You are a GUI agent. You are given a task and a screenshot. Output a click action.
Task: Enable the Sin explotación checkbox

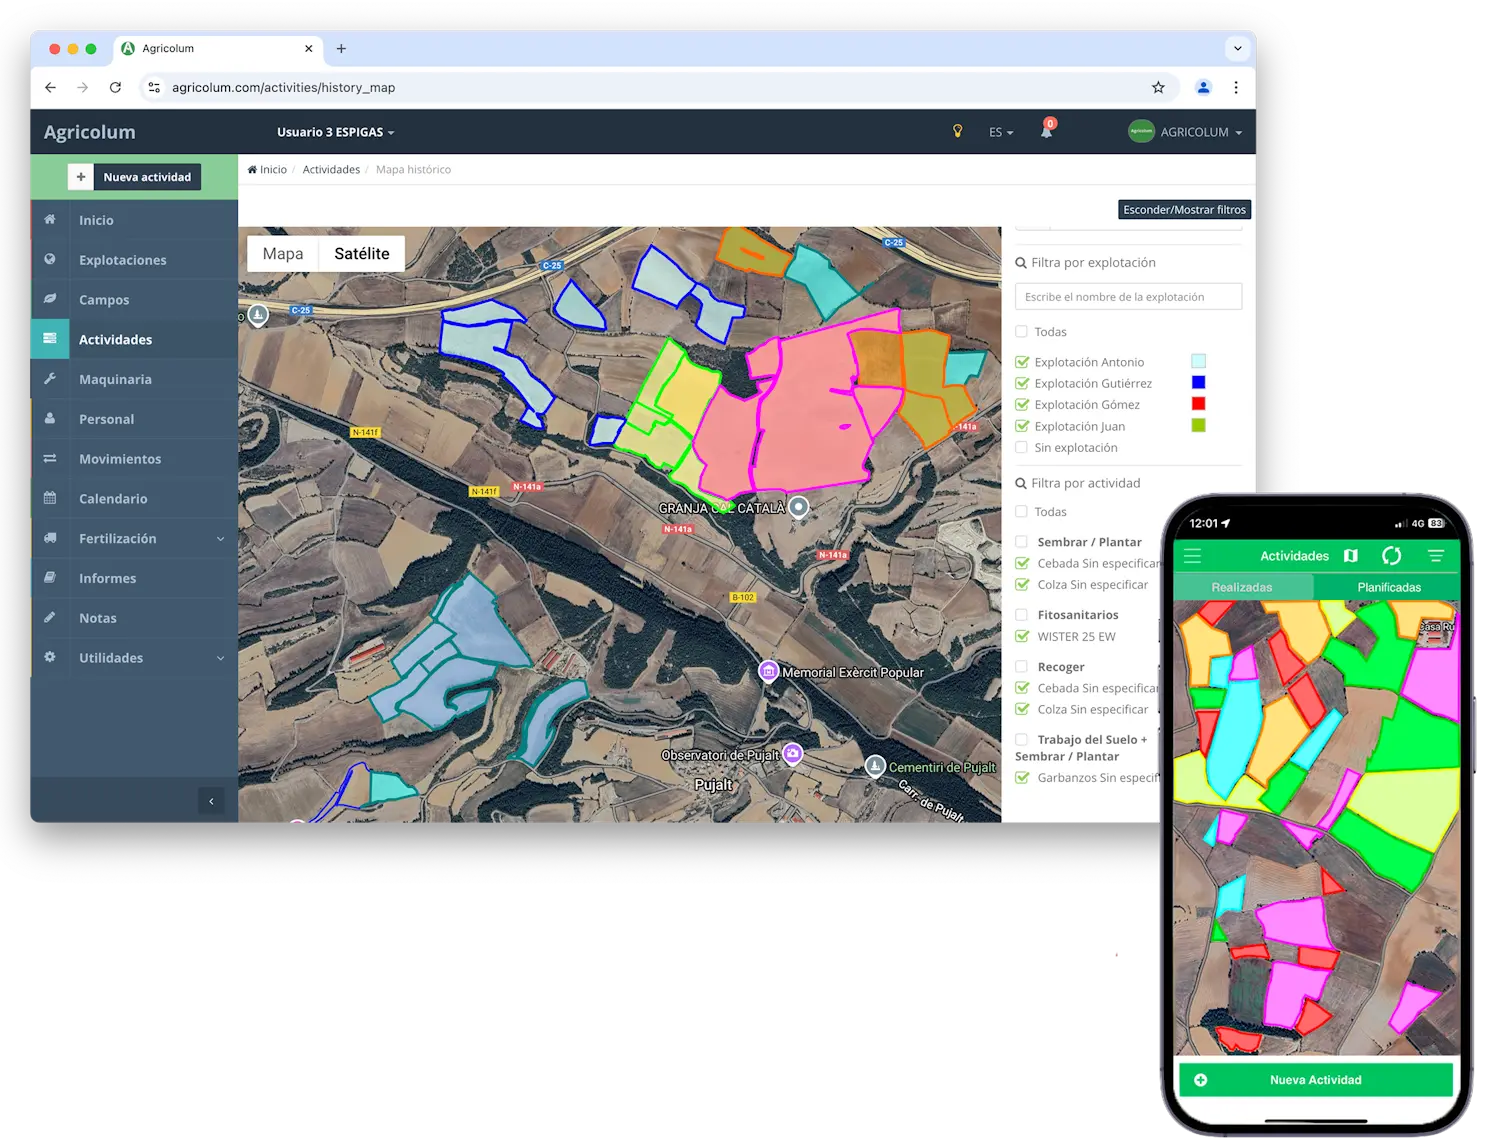click(x=1022, y=448)
